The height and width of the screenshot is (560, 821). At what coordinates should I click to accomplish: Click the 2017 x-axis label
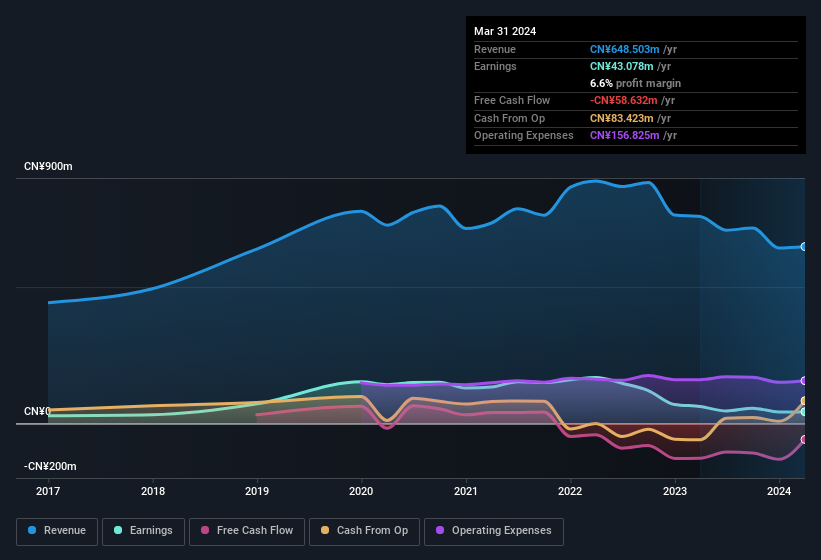point(48,491)
